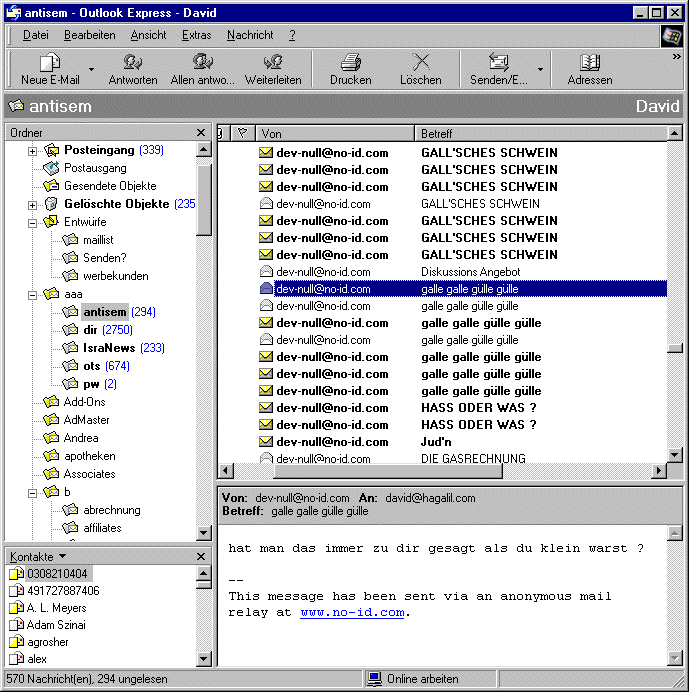Open the Senden/Empfangen dropdown arrow
The height and width of the screenshot is (692, 689).
coord(541,70)
